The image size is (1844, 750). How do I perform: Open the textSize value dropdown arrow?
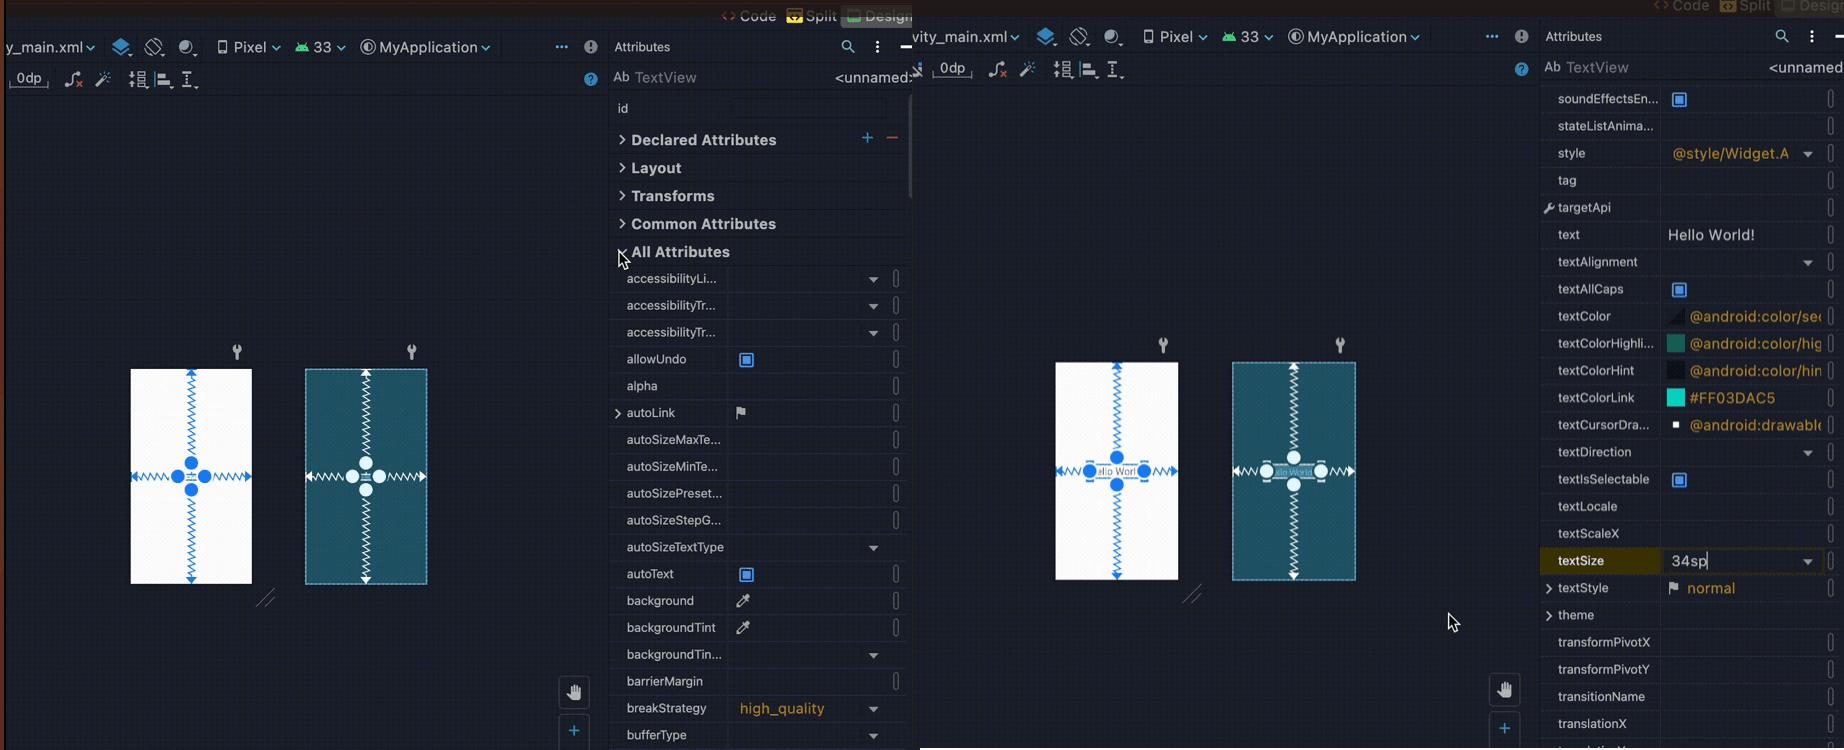[x=1808, y=561]
